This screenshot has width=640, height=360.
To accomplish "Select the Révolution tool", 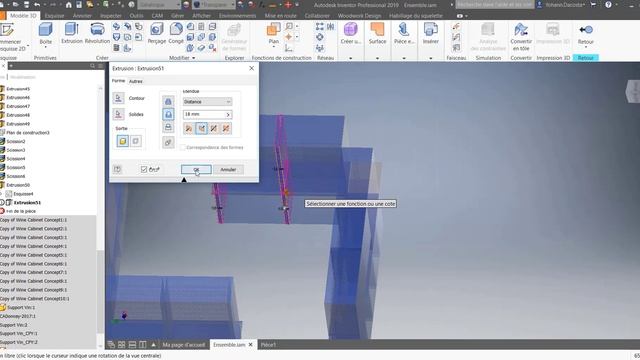I will point(97,33).
